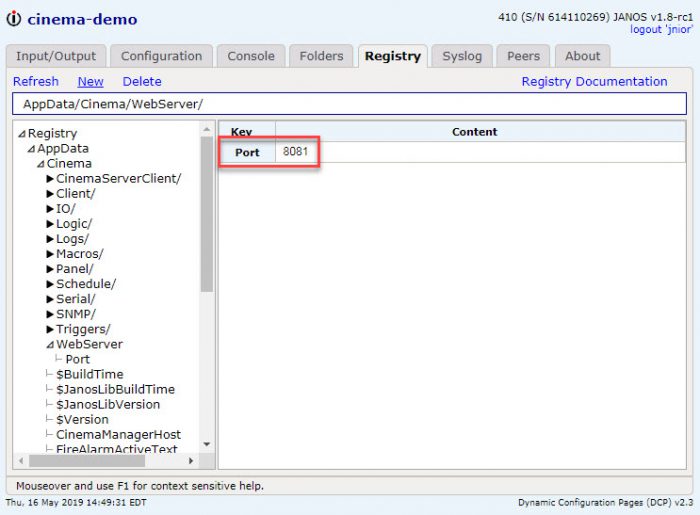Switch to the Peers tab

pos(523,56)
